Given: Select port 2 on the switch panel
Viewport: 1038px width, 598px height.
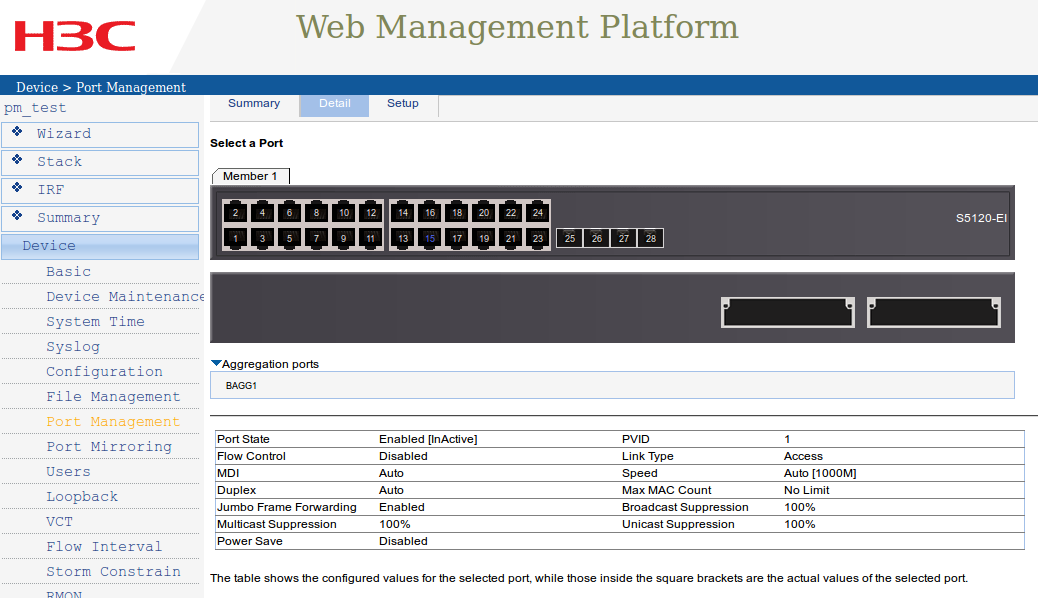Looking at the screenshot, I should 236,213.
